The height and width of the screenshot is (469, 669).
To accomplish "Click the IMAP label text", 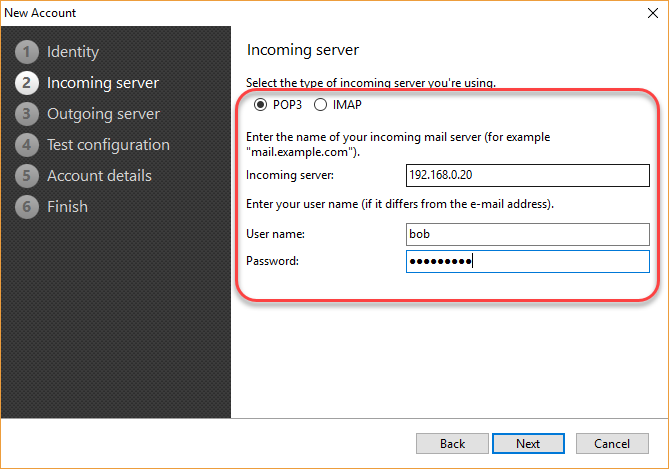I will pos(347,105).
